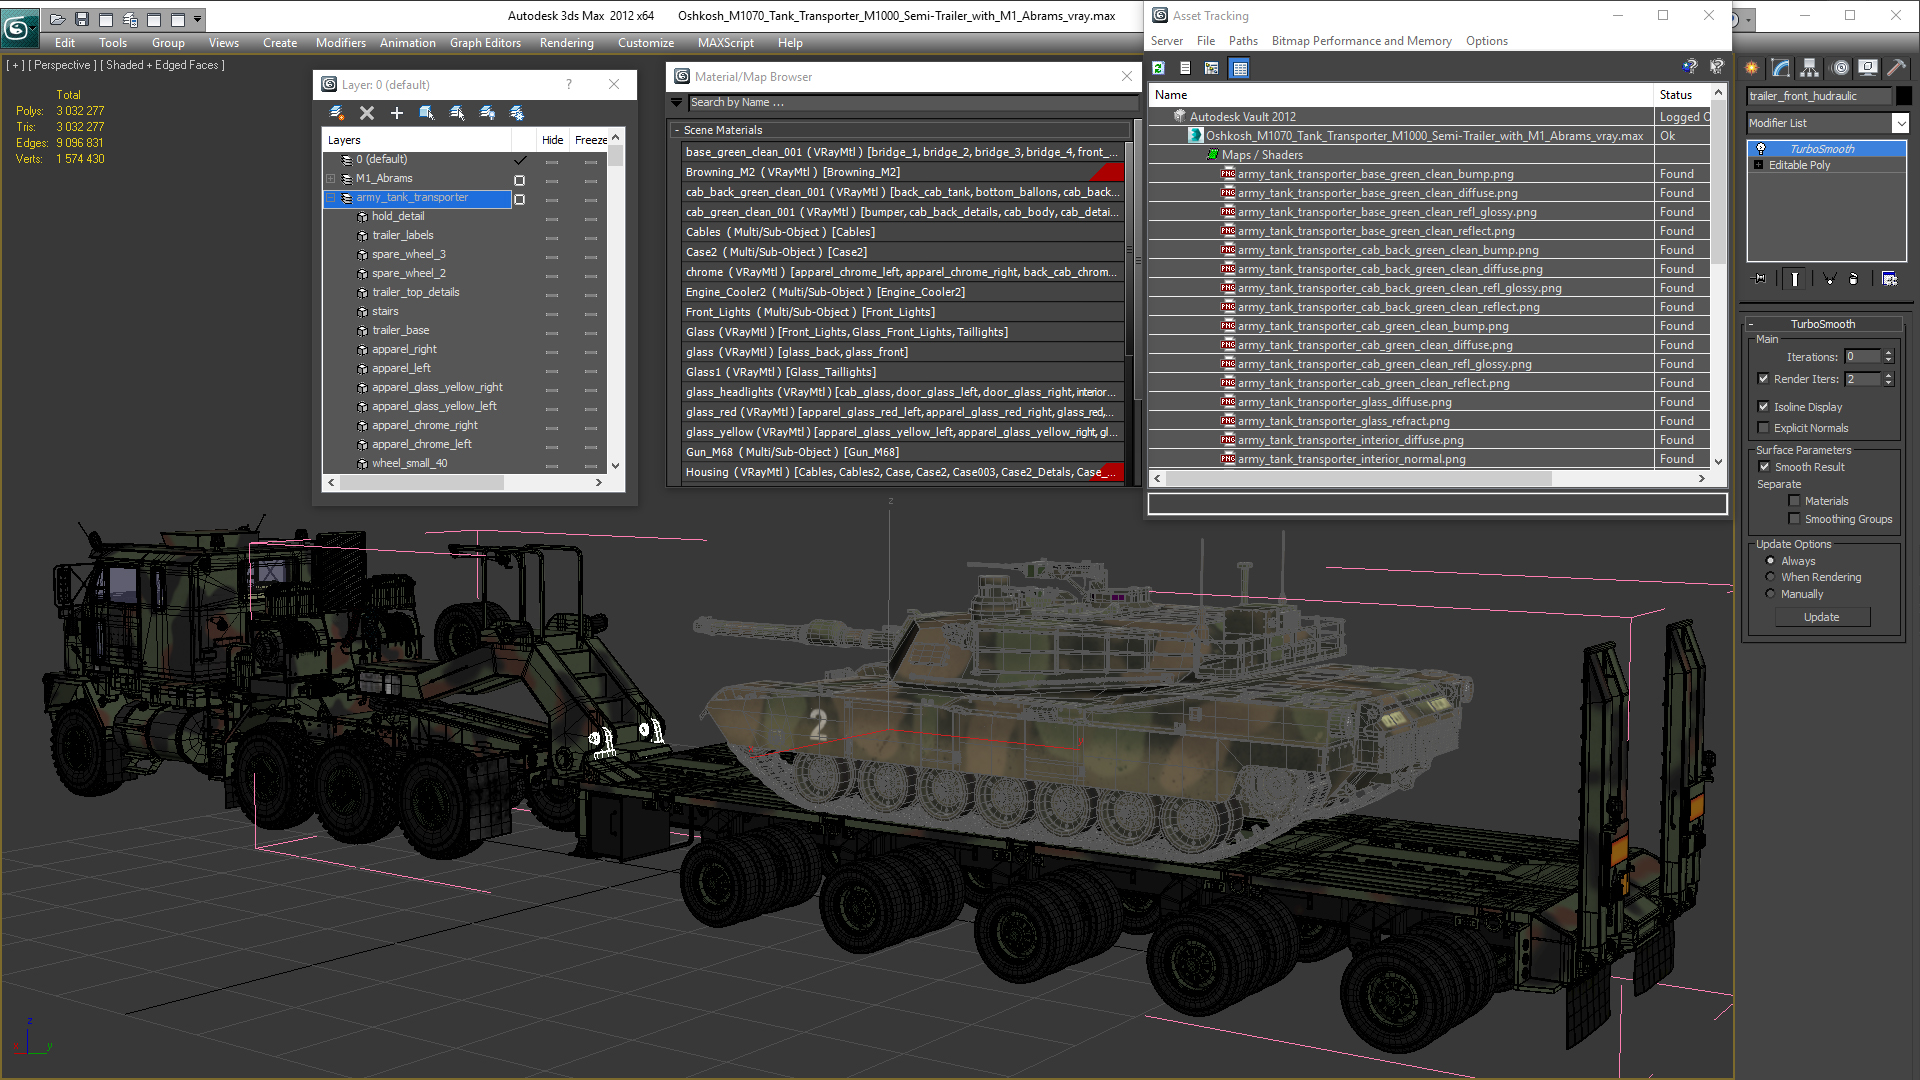1920x1080 pixels.
Task: Toggle the Isoline Display checkbox
Action: tap(1763, 407)
